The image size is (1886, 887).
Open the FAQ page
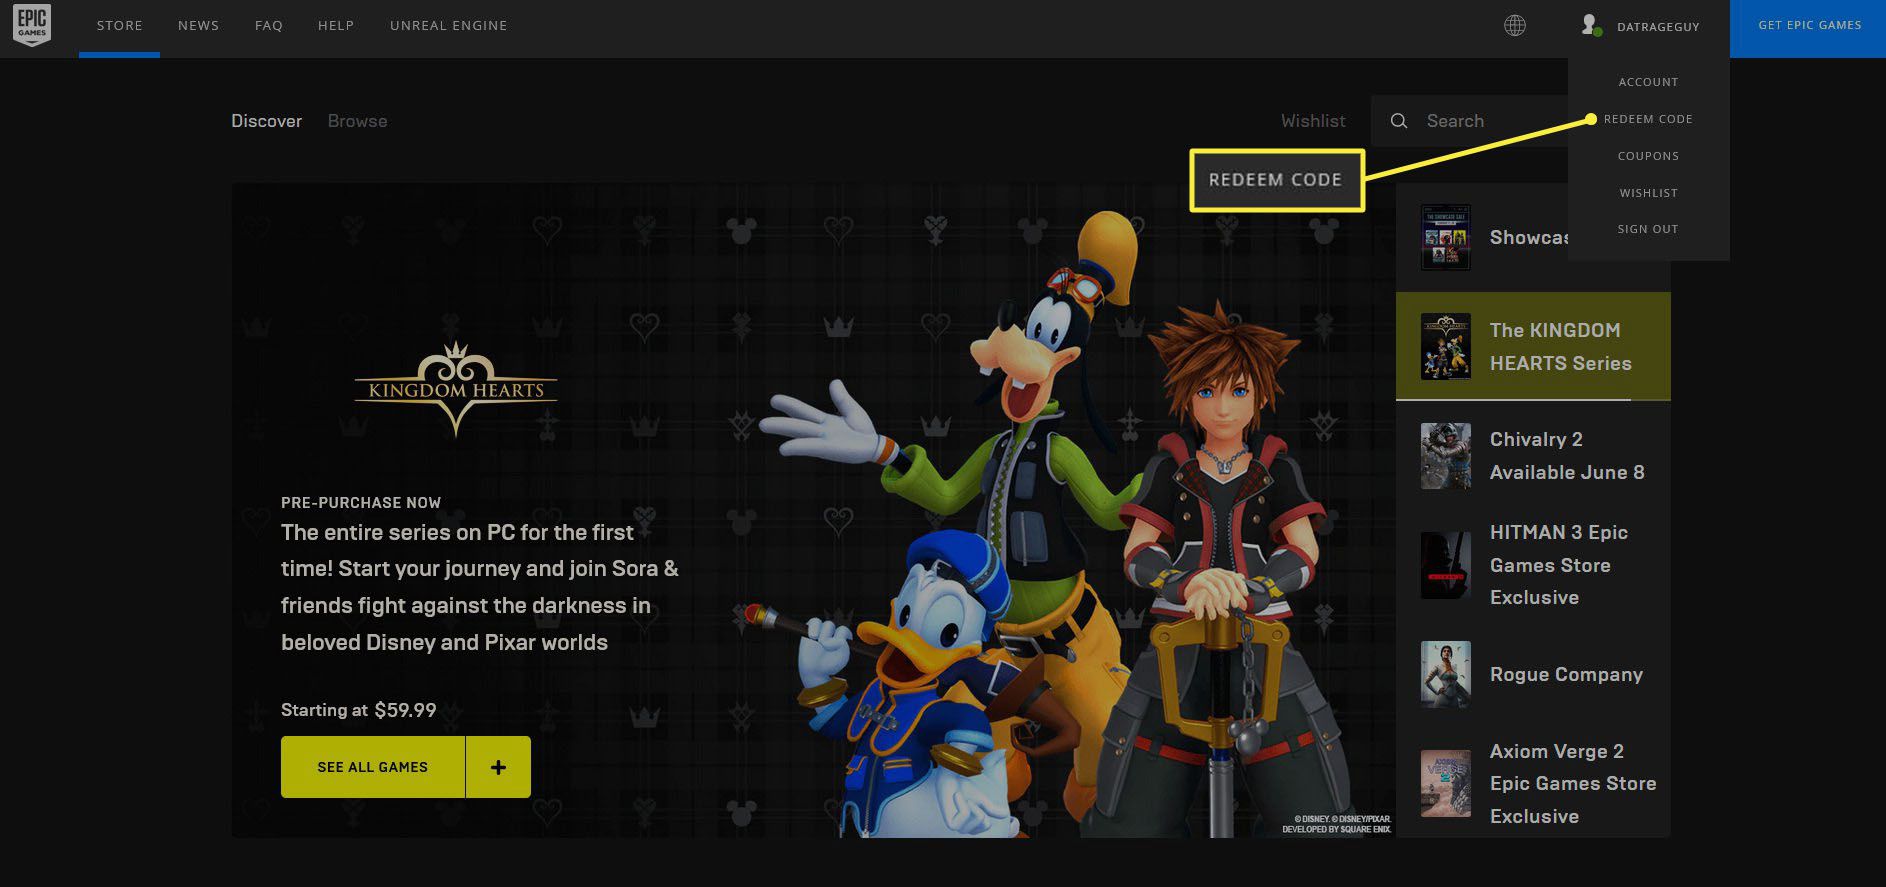269,25
